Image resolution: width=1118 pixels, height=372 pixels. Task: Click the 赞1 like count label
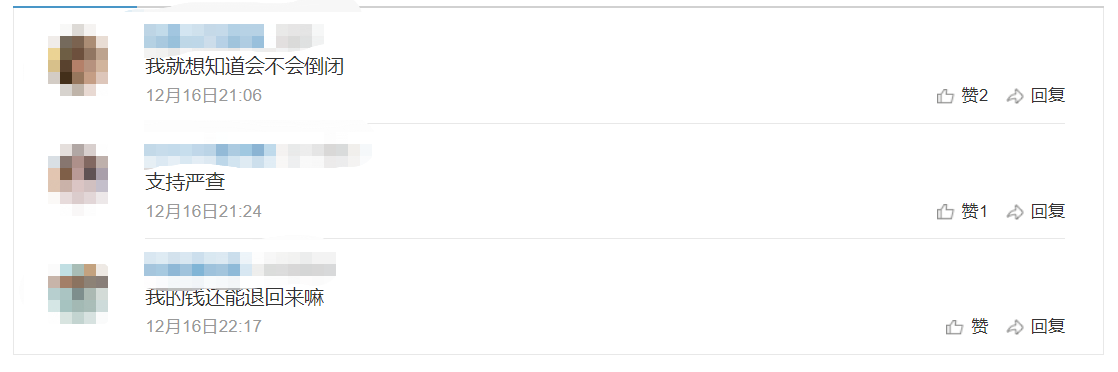(975, 211)
